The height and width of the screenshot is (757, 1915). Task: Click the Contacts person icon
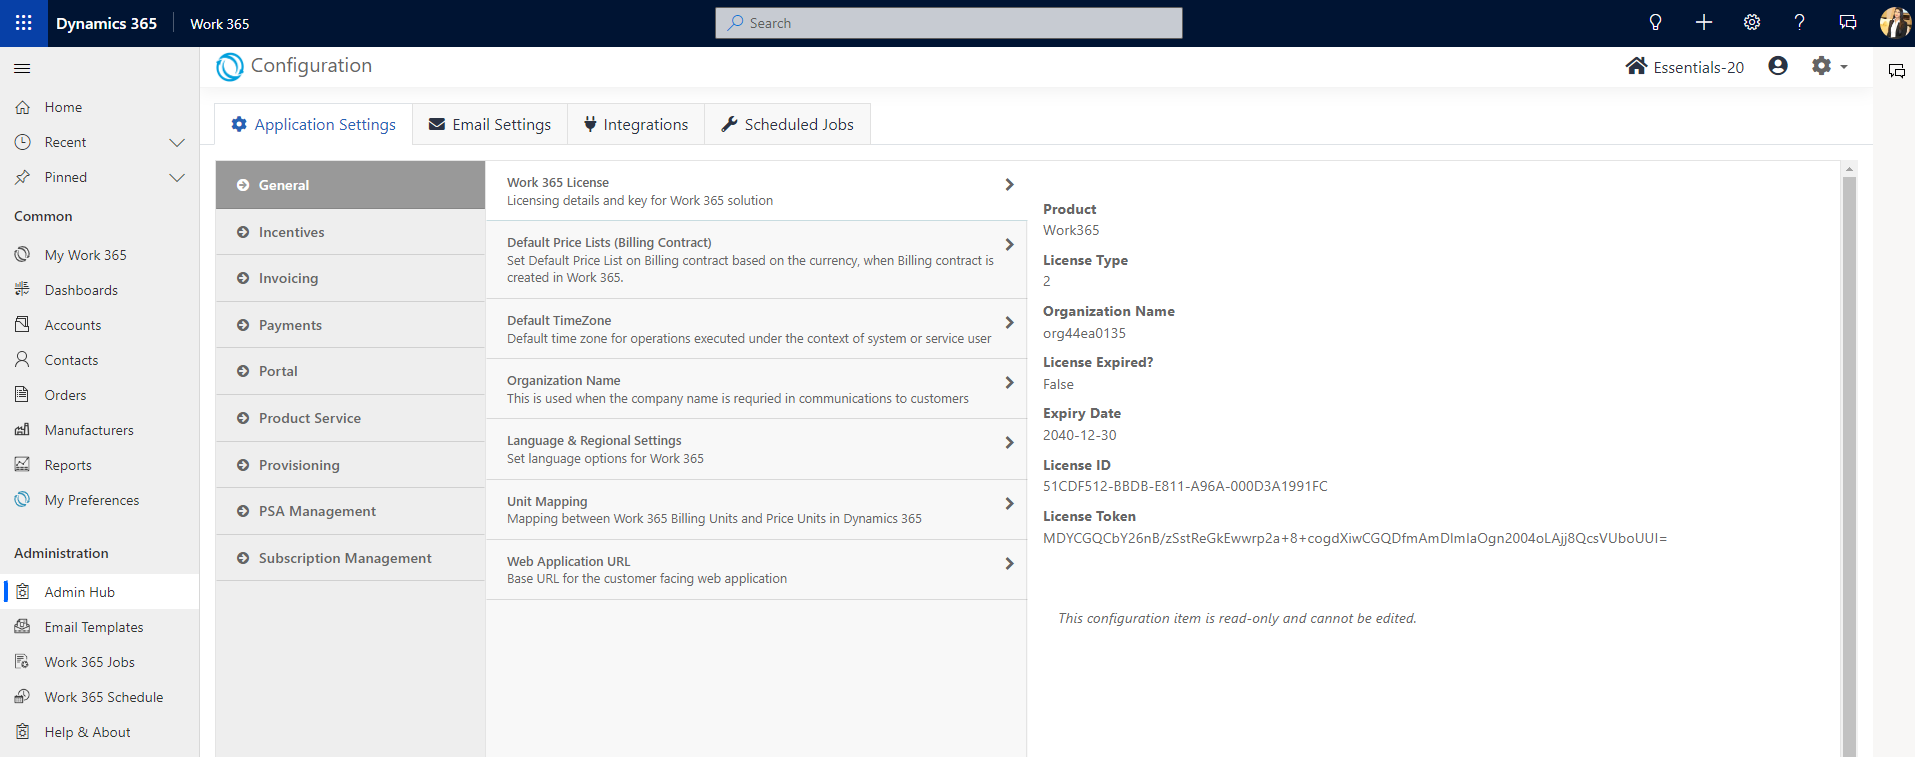[22, 360]
